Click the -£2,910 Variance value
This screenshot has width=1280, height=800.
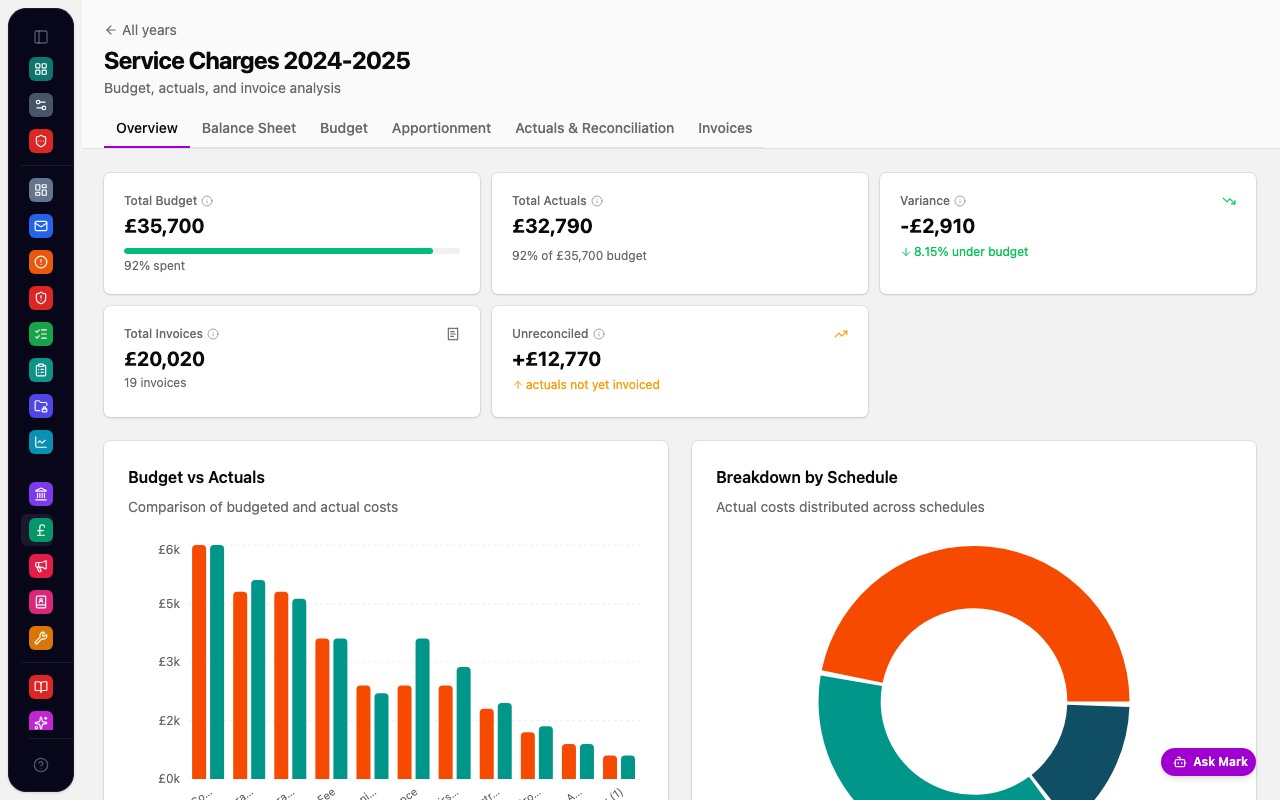[937, 226]
